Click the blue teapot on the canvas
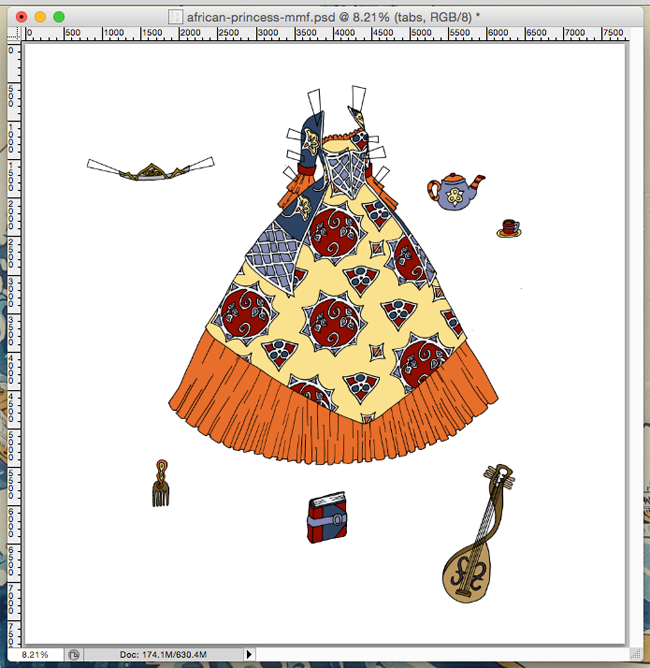The image size is (650, 668). (456, 192)
